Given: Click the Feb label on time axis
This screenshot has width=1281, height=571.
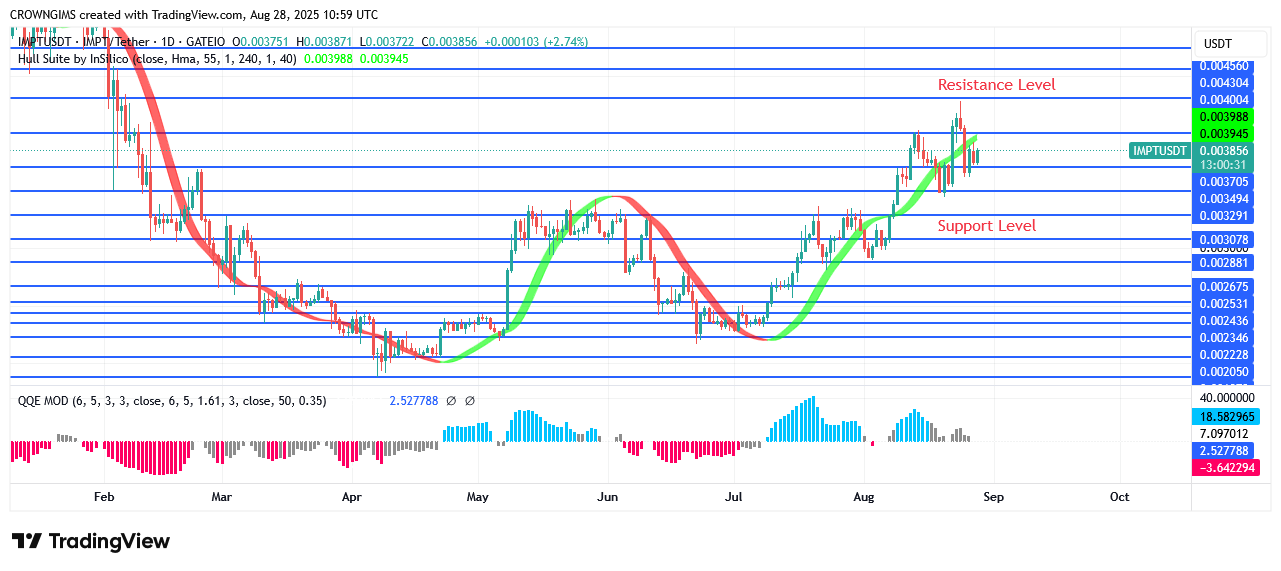Looking at the screenshot, I should 104,496.
